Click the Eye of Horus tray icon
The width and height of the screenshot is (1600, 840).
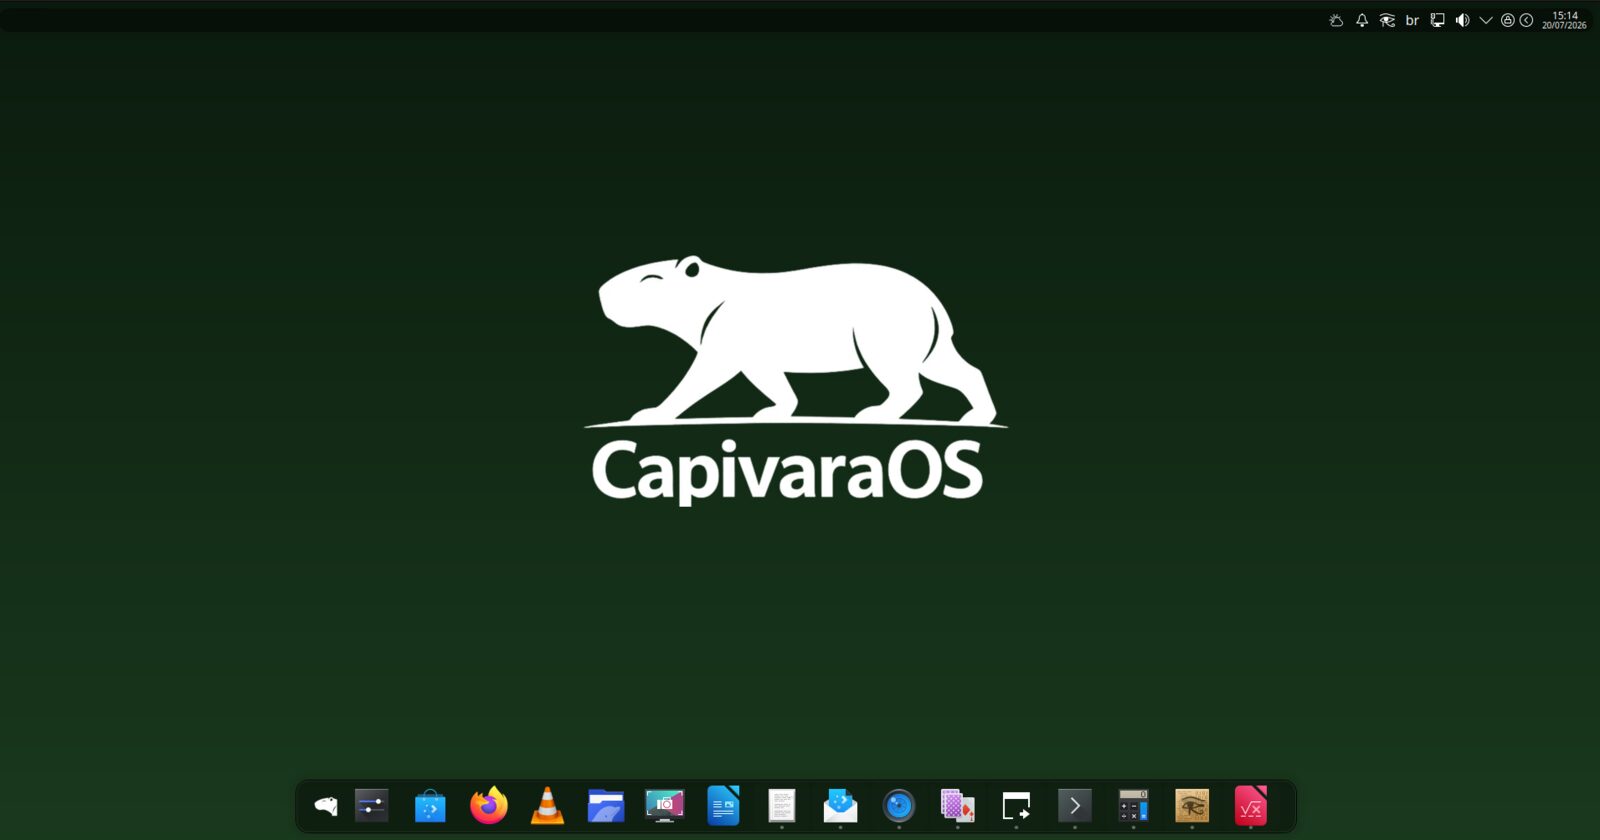click(1387, 20)
